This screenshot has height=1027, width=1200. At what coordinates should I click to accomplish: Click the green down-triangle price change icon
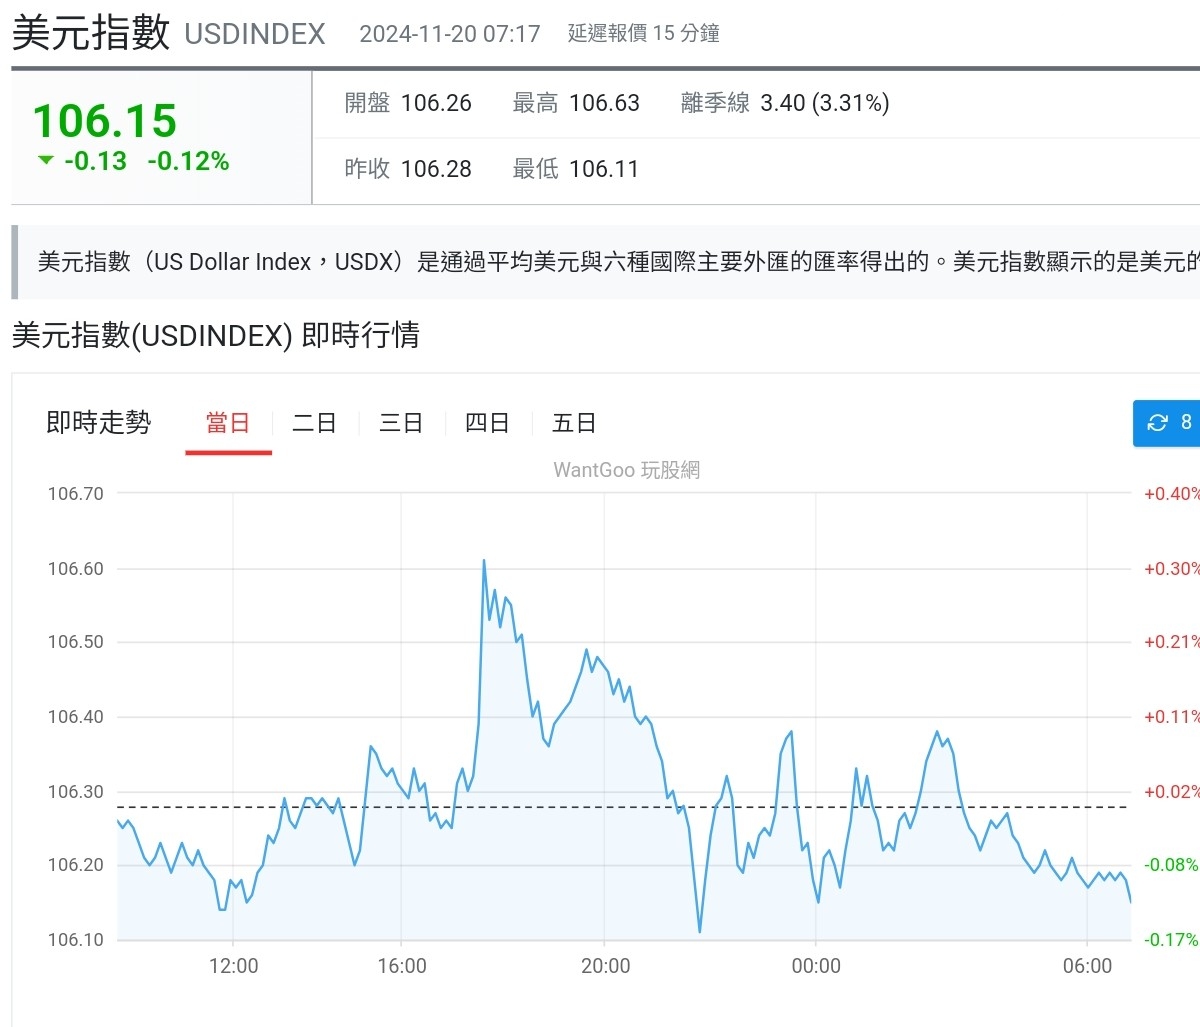(45, 160)
